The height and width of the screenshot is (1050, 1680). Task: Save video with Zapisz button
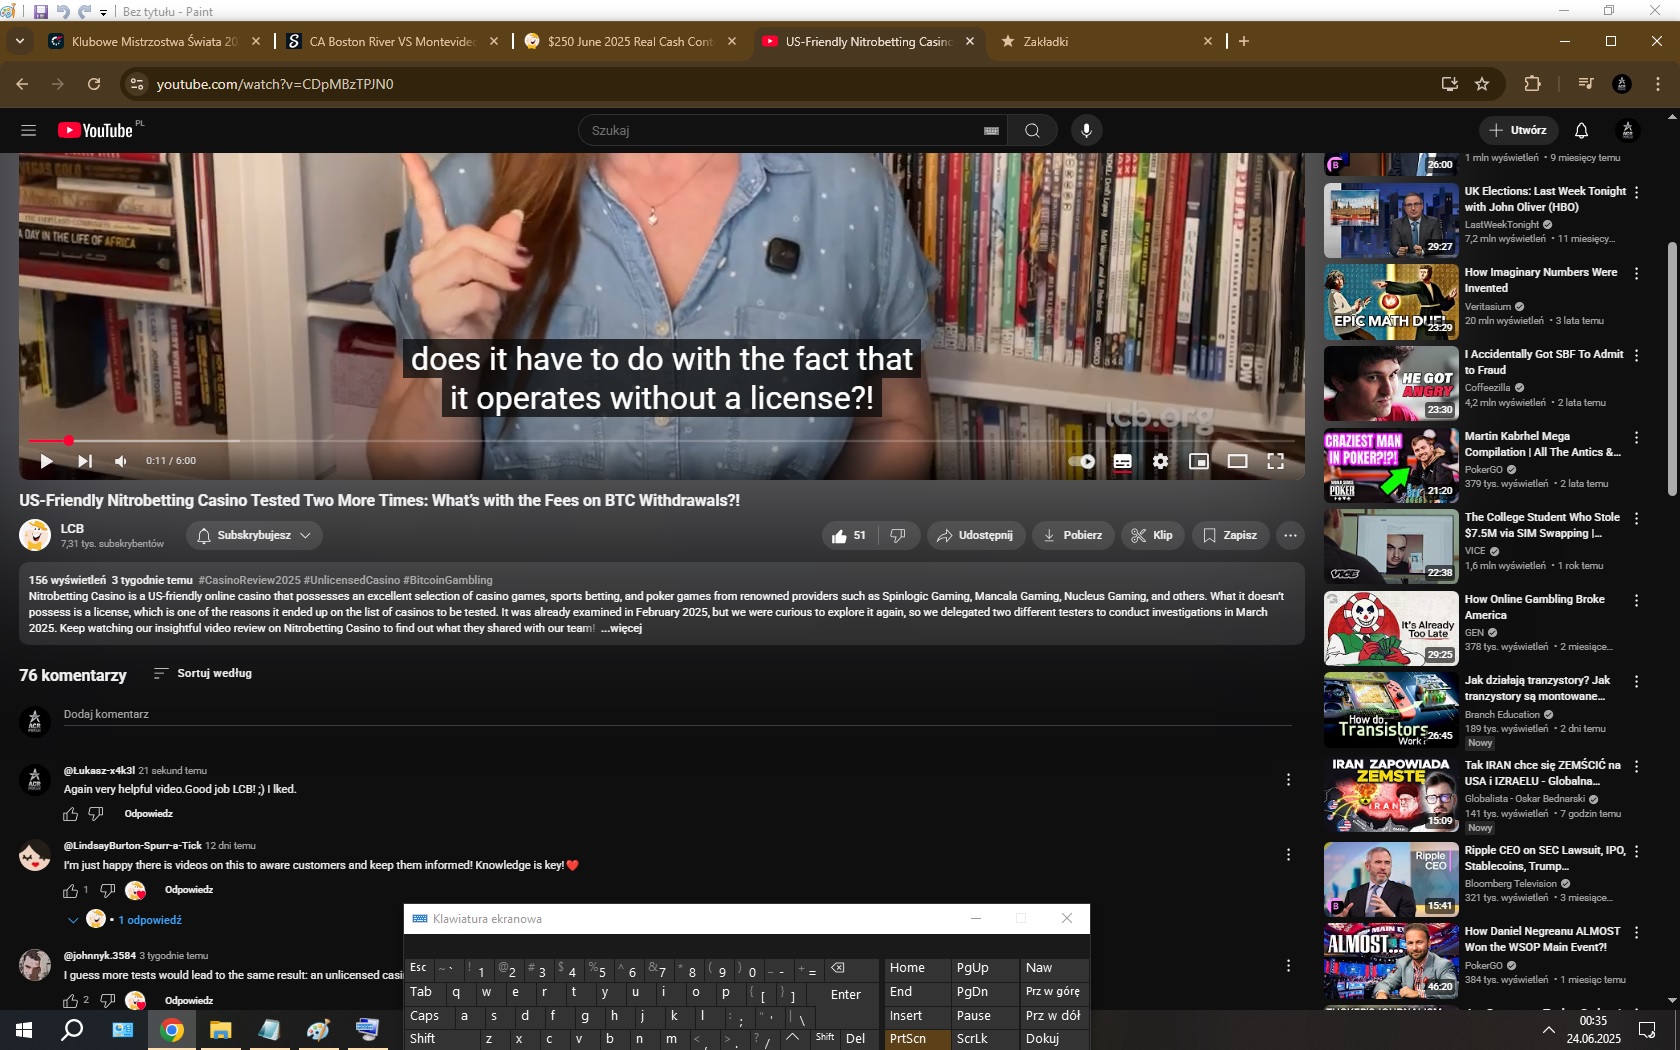pos(1230,535)
